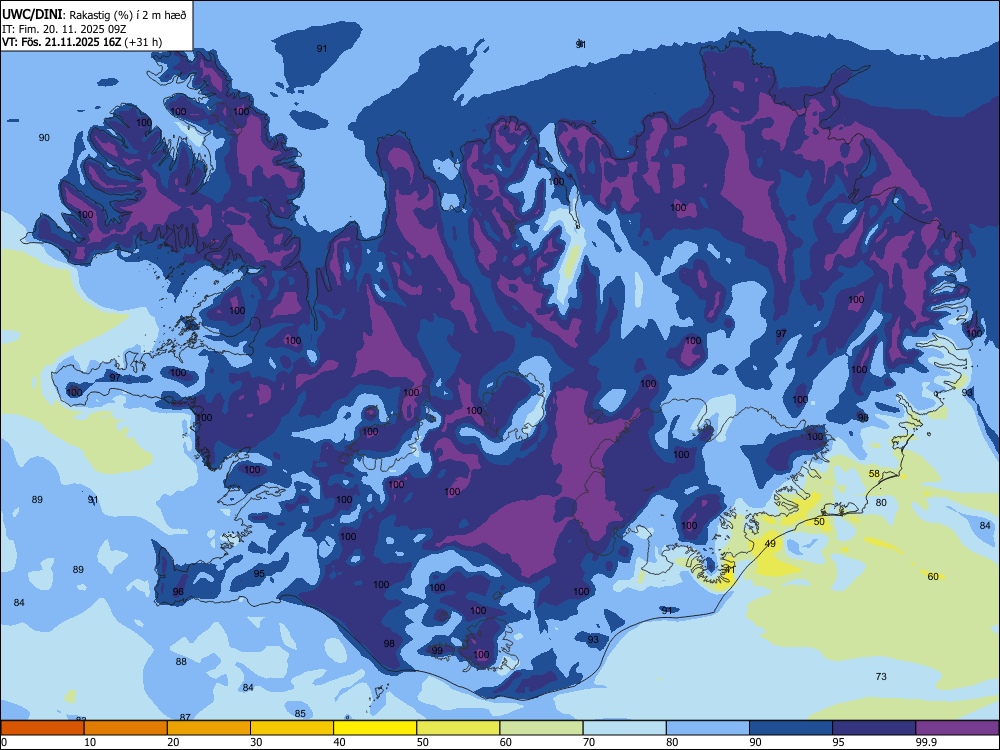Click the dark orange 0–10 legend swatch

(42, 728)
